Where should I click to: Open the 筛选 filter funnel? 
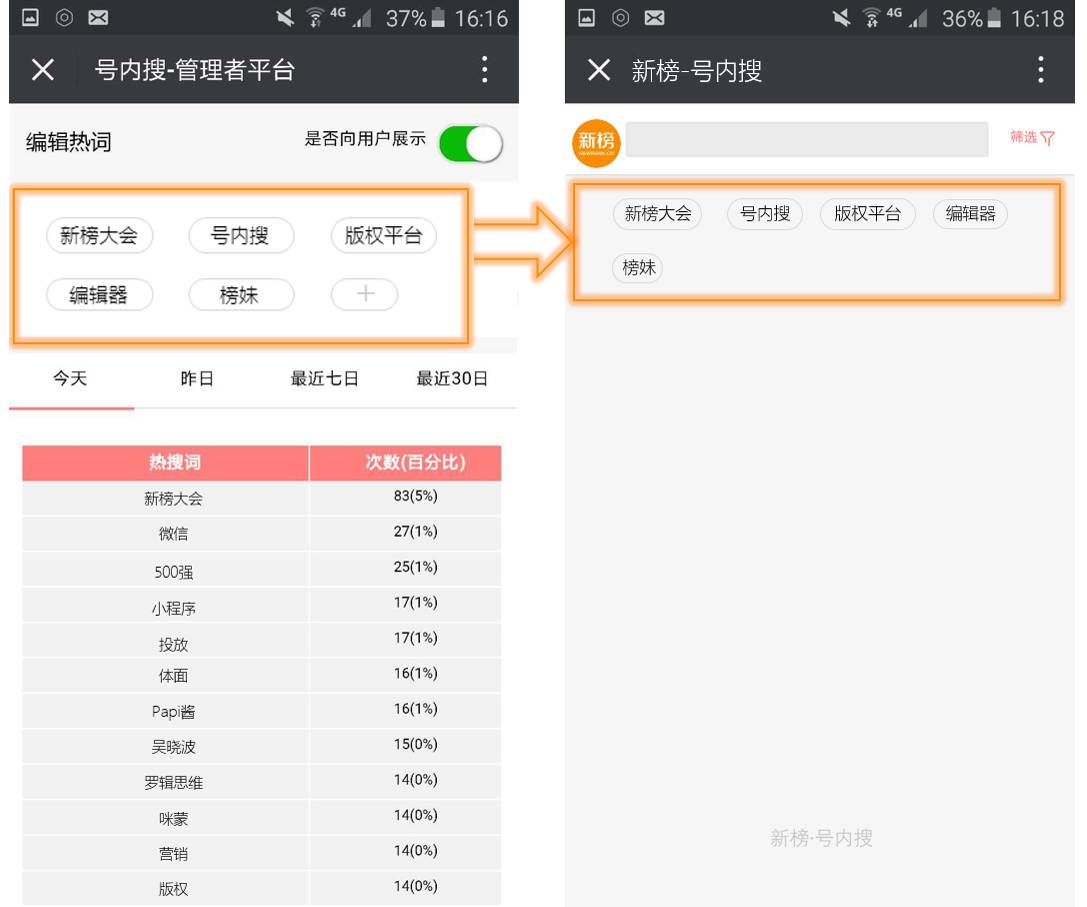coord(1033,138)
